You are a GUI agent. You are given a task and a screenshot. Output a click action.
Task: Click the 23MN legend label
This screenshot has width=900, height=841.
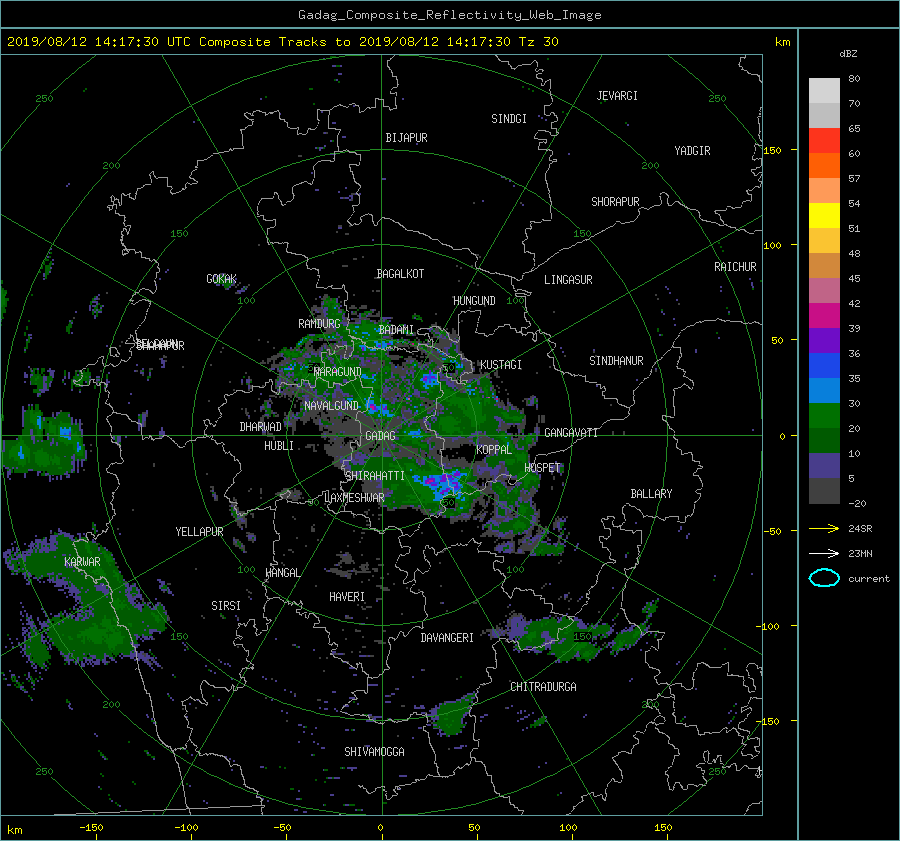click(860, 553)
